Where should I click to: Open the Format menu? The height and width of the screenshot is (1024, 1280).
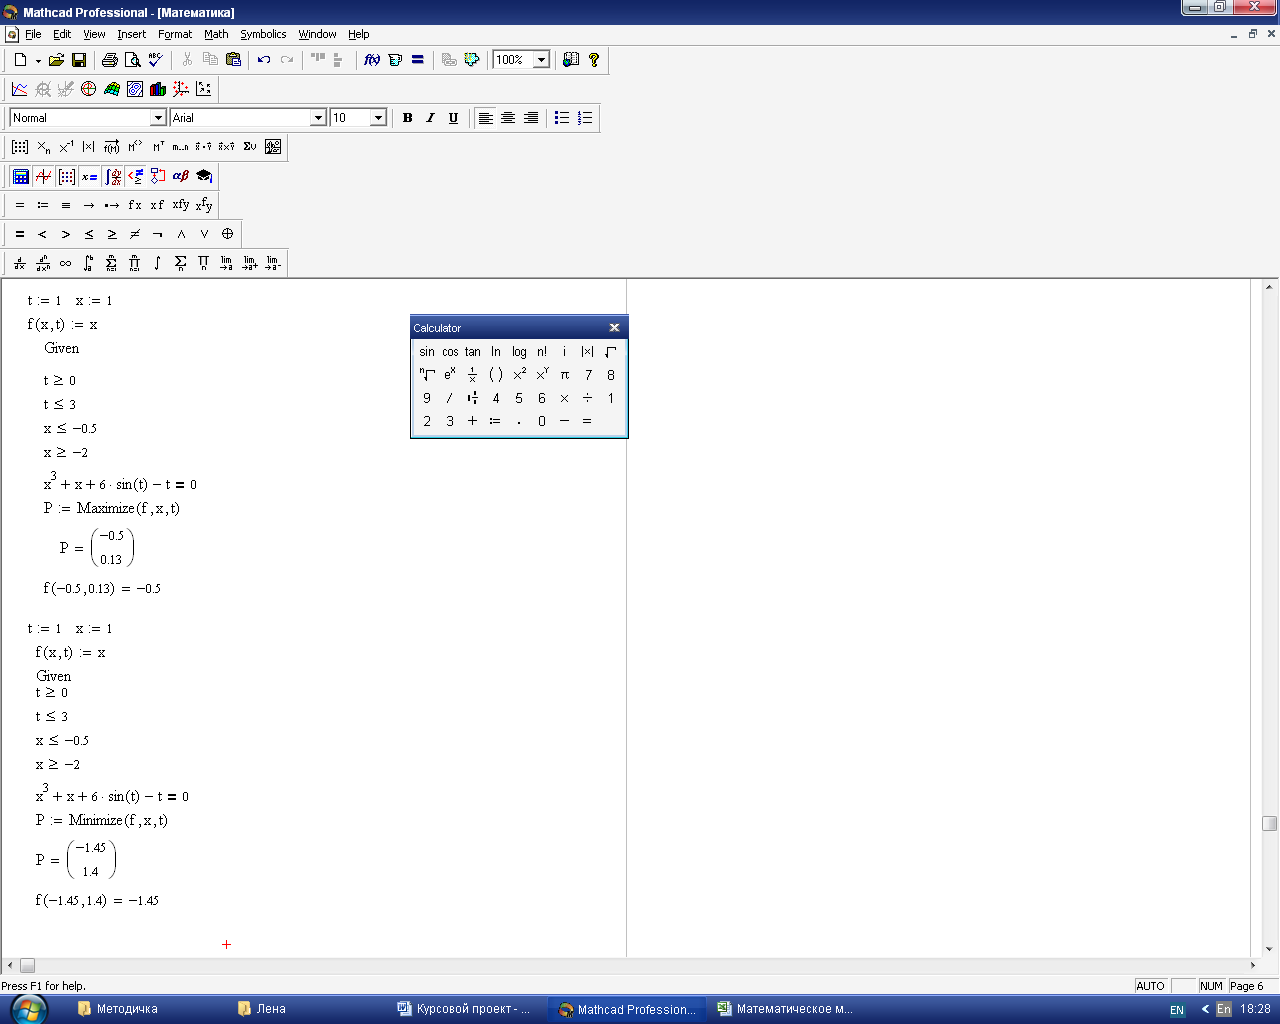click(175, 34)
